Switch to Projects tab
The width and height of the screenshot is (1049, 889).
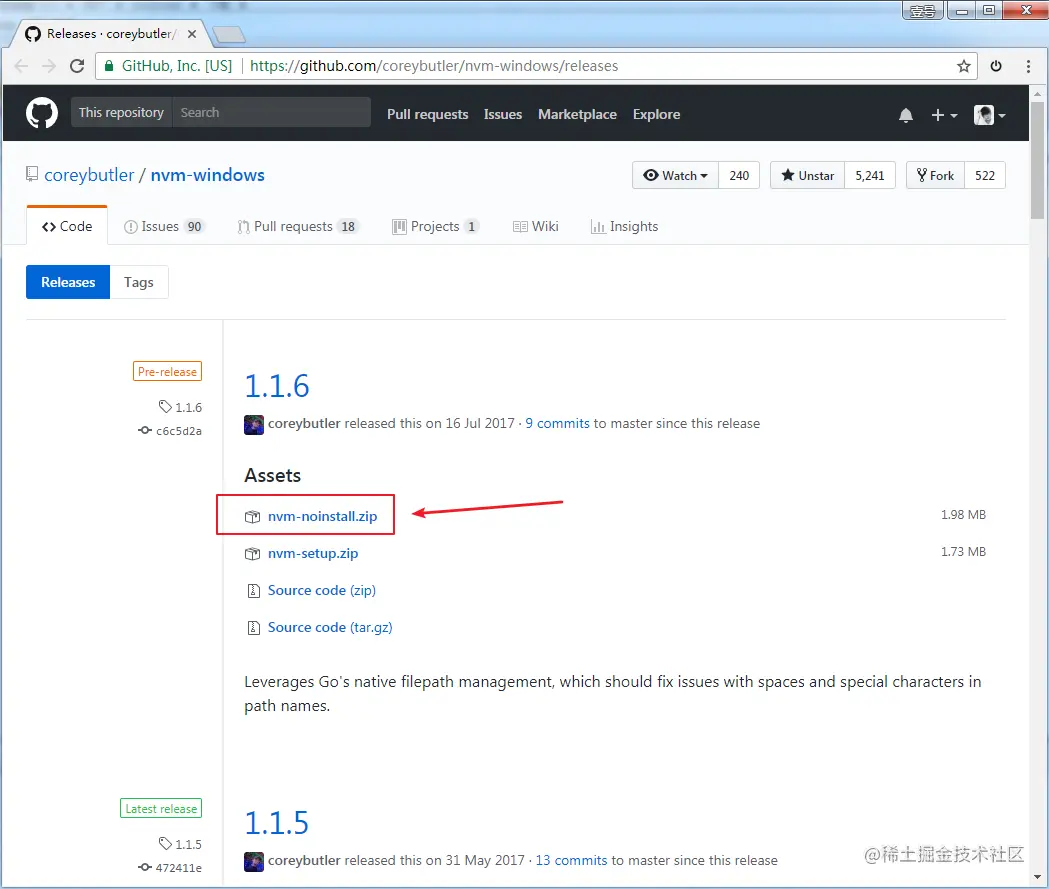[436, 227]
